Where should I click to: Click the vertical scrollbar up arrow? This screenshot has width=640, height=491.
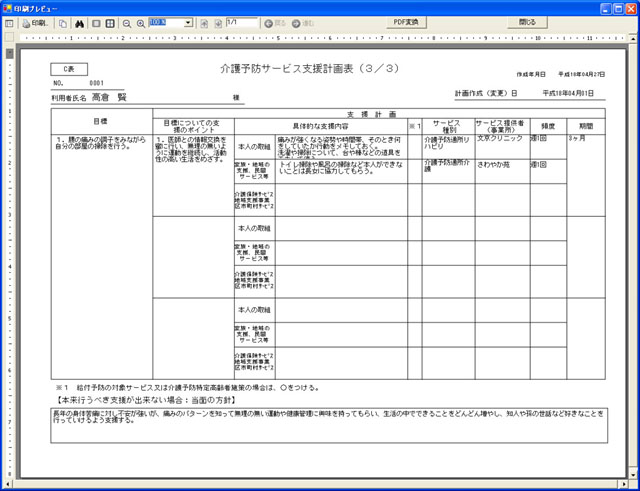coord(634,37)
